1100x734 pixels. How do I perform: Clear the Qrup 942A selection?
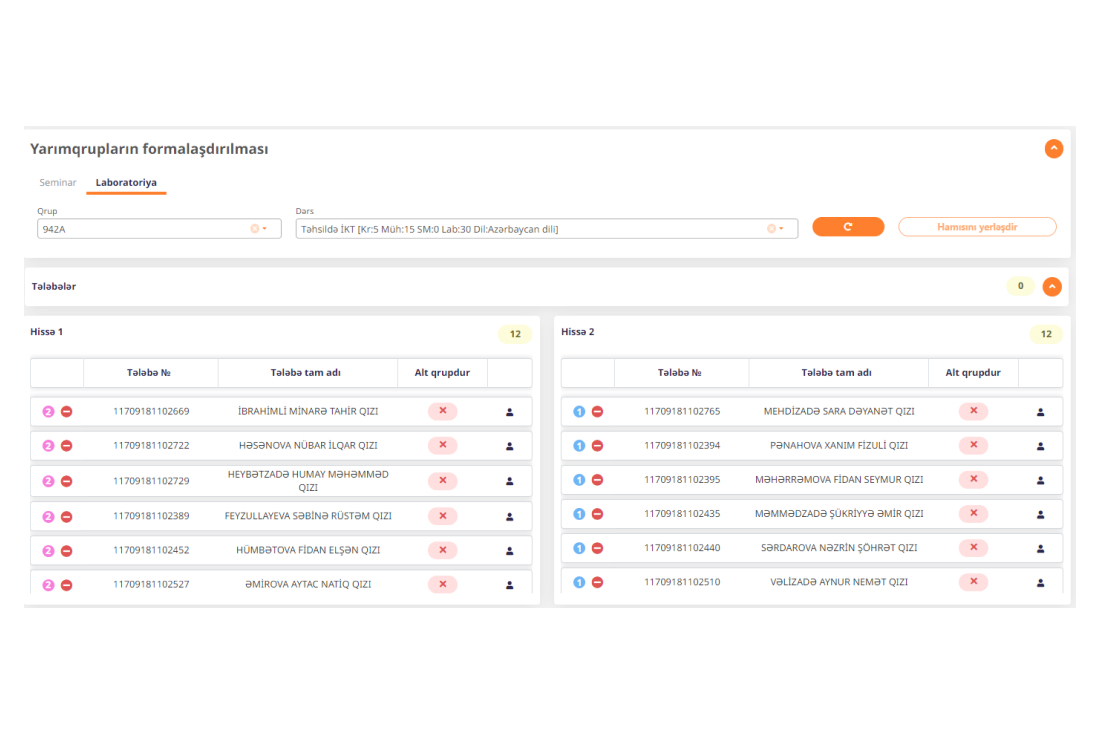pos(254,229)
